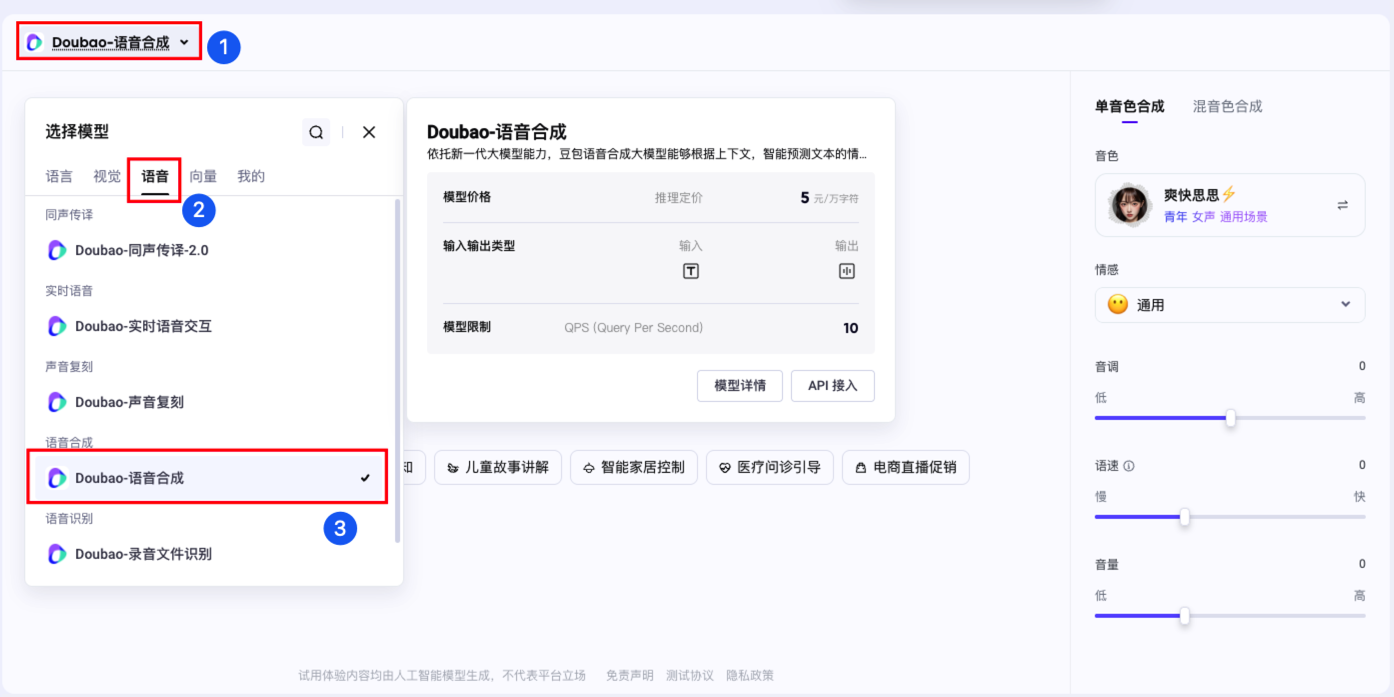Click the 音调 slider handle
The height and width of the screenshot is (697, 1394).
(1231, 419)
